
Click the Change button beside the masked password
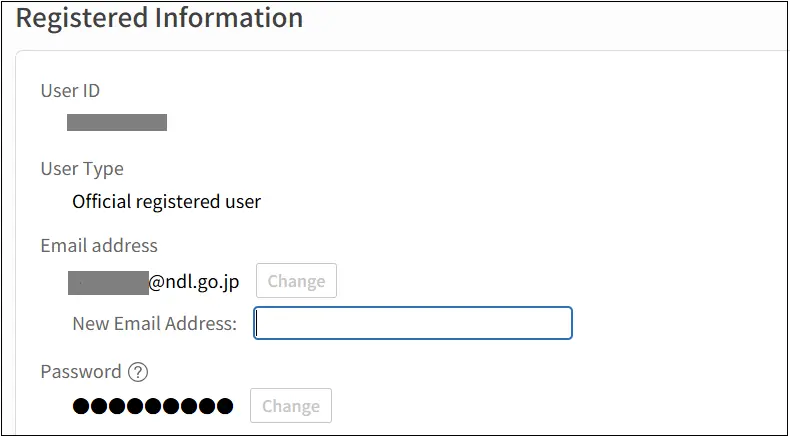291,405
